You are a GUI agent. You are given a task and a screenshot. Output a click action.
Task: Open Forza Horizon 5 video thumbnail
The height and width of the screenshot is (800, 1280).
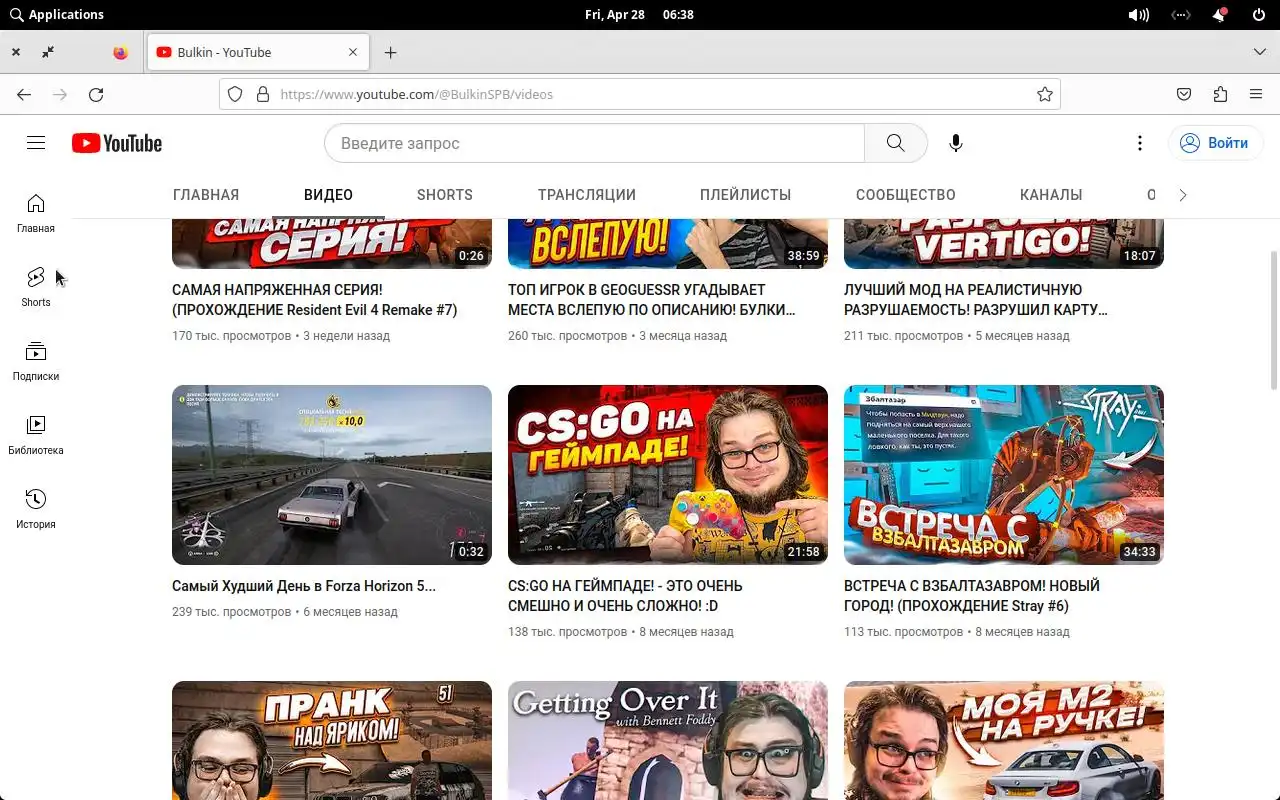pyautogui.click(x=332, y=475)
